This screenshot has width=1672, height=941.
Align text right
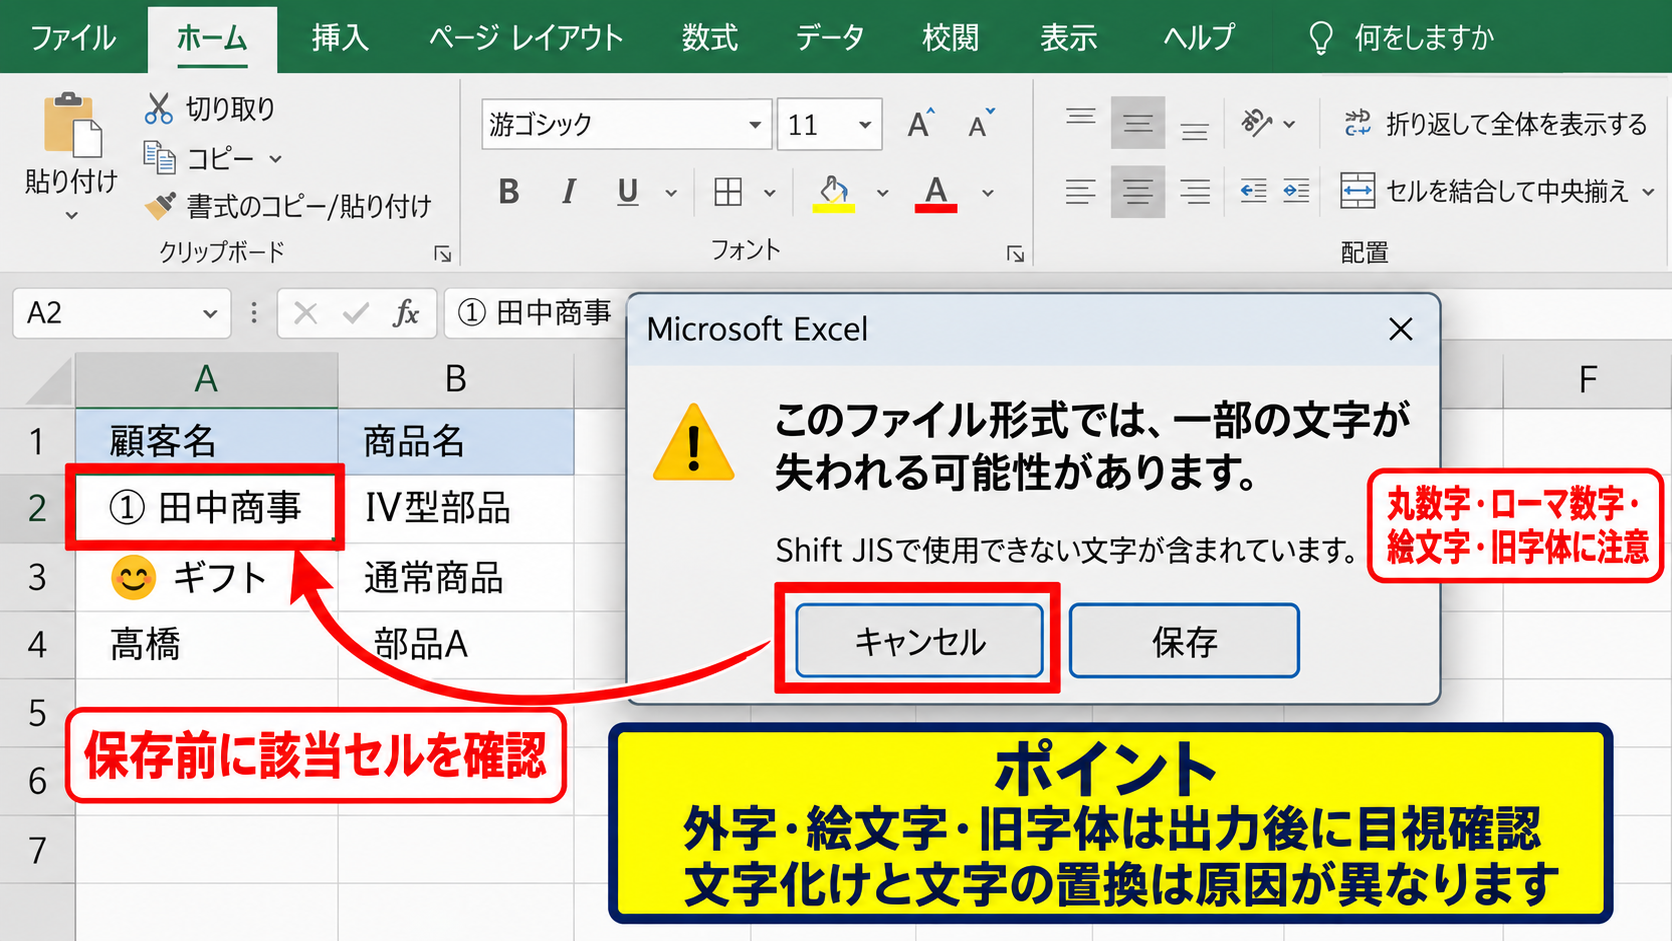[1194, 191]
